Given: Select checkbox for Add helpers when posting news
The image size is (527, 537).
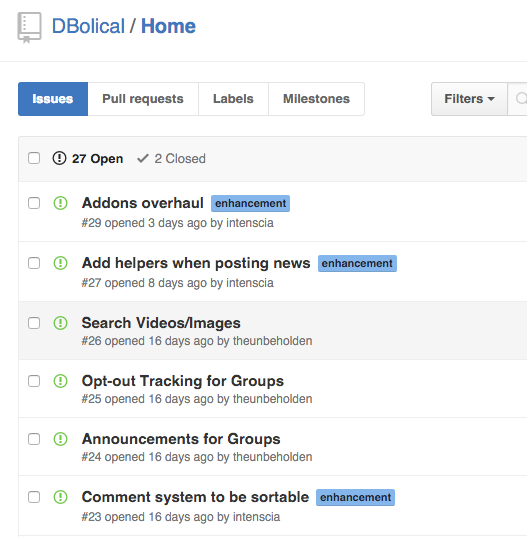Looking at the screenshot, I should pos(34,263).
